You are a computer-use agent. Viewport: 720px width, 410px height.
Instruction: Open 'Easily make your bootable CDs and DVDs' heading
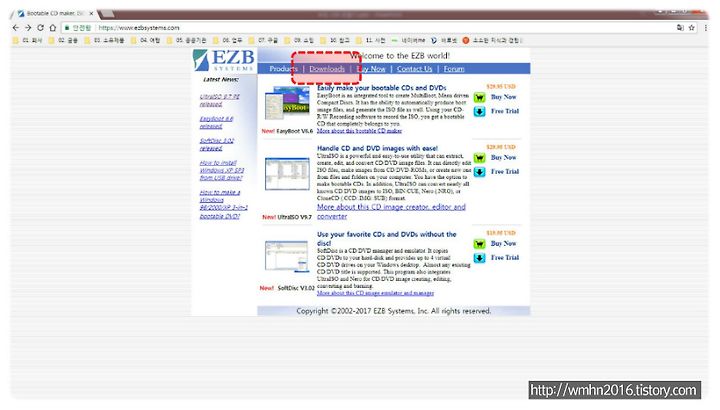(x=382, y=88)
